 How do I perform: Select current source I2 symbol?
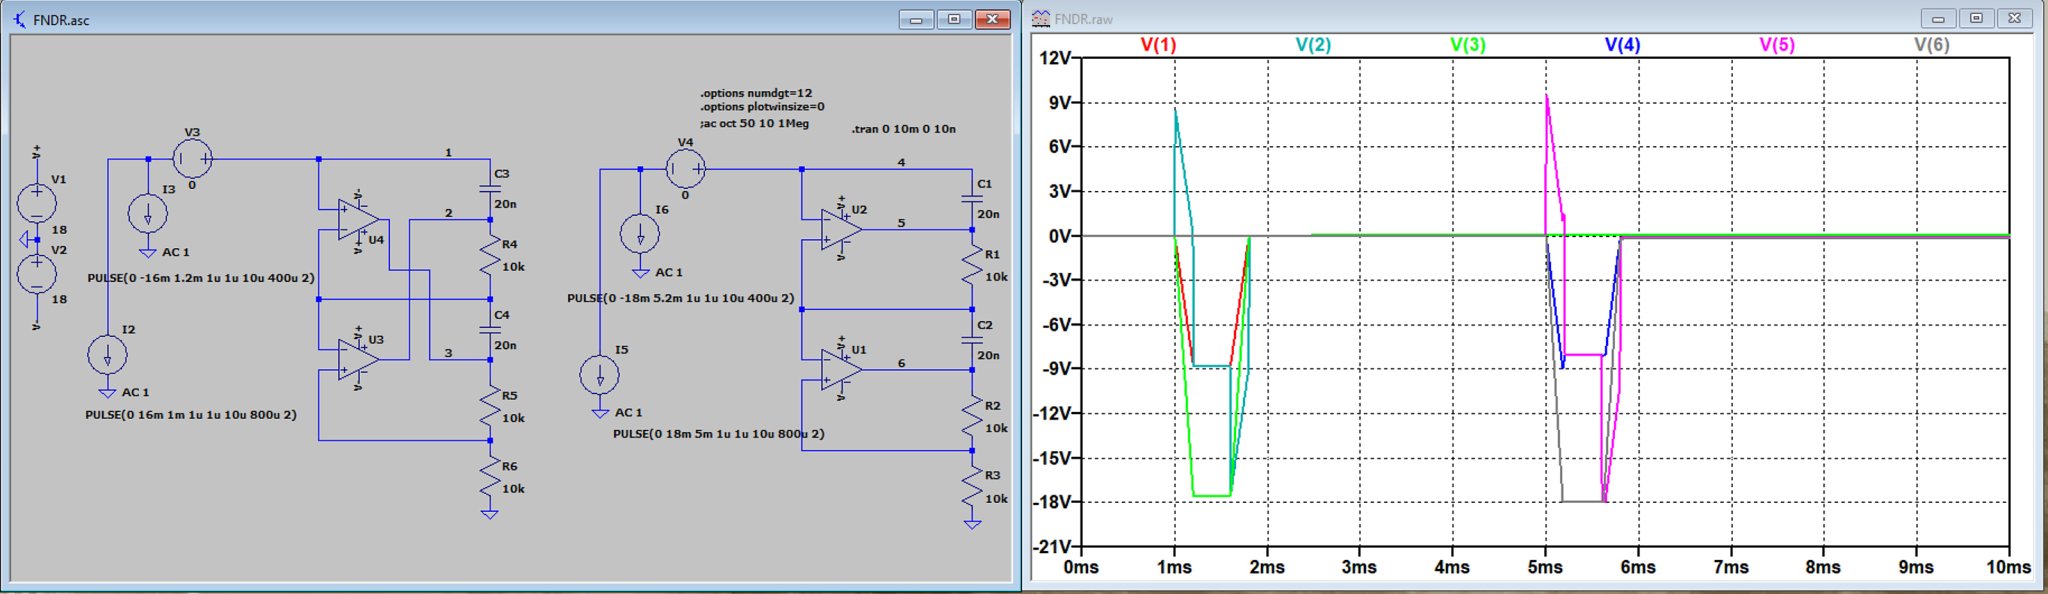point(107,355)
